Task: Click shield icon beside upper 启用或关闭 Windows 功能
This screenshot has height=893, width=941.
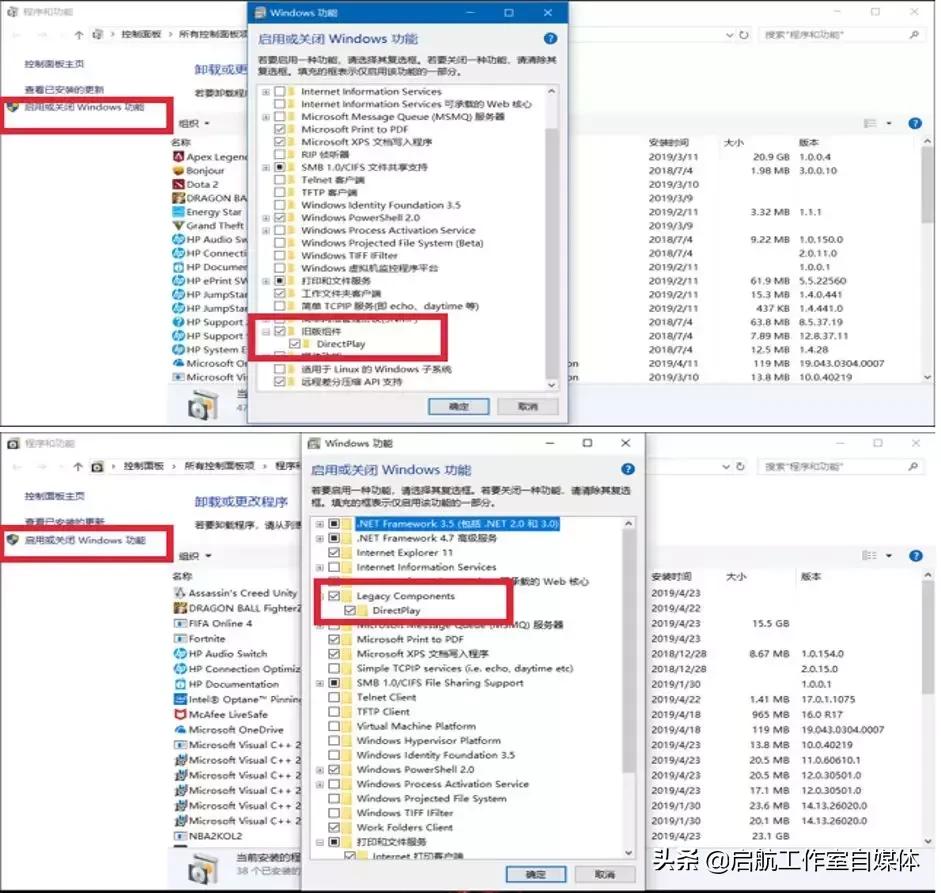Action: (x=13, y=107)
